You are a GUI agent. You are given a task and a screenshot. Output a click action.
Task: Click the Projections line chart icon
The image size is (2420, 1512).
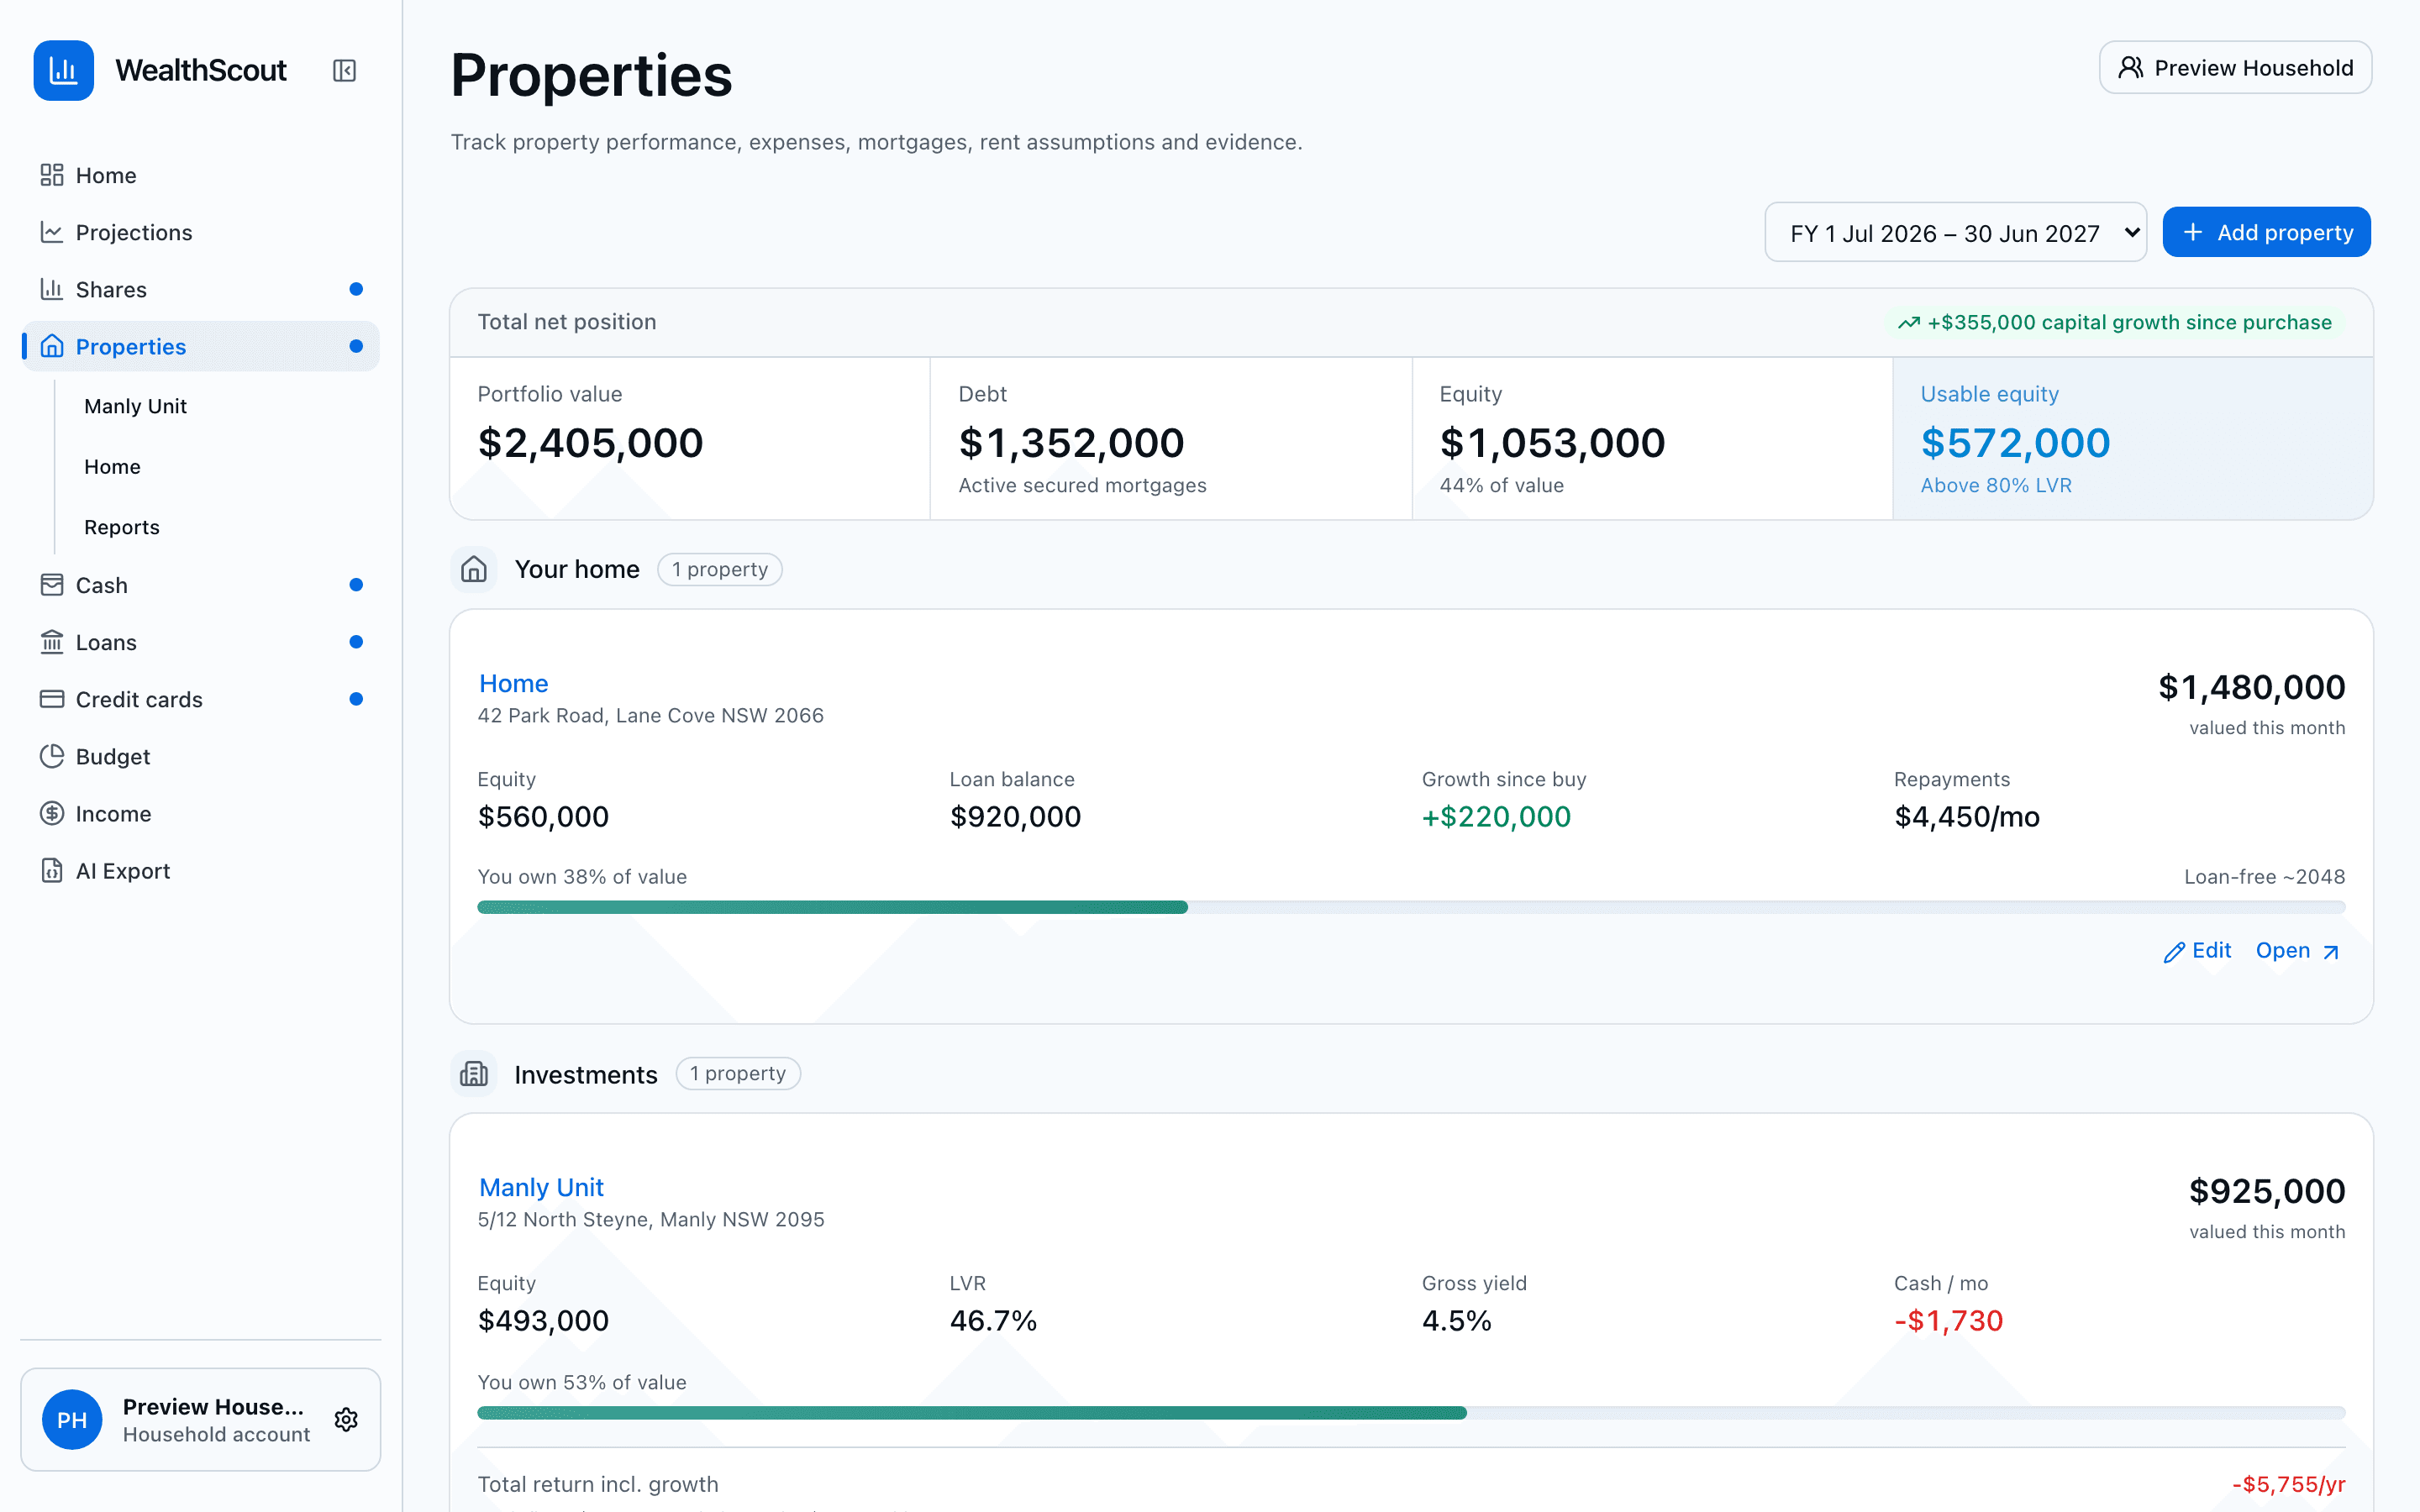pos(52,232)
